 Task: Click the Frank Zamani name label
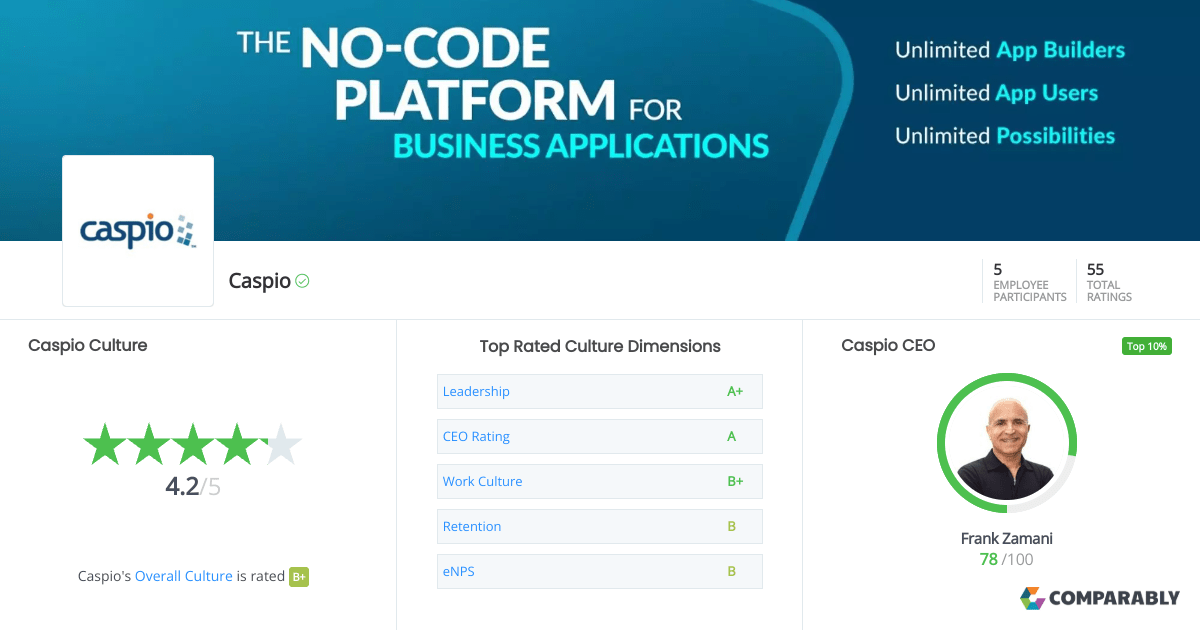[x=1007, y=538]
